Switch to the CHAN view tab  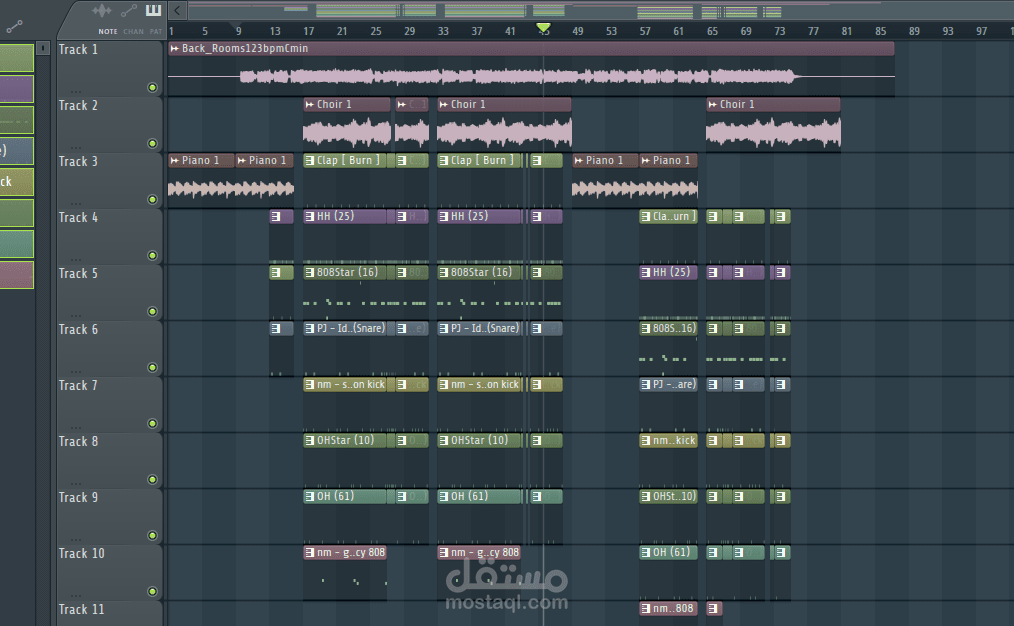pyautogui.click(x=133, y=31)
